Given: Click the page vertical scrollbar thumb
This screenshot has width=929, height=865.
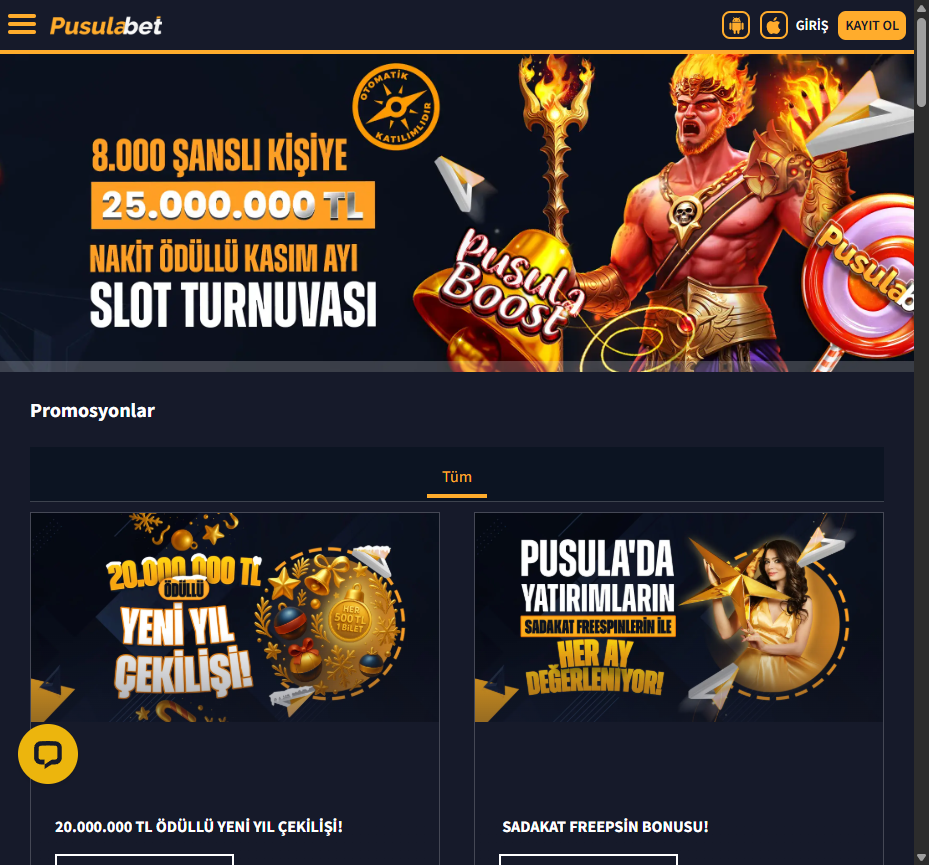Looking at the screenshot, I should click(x=922, y=62).
